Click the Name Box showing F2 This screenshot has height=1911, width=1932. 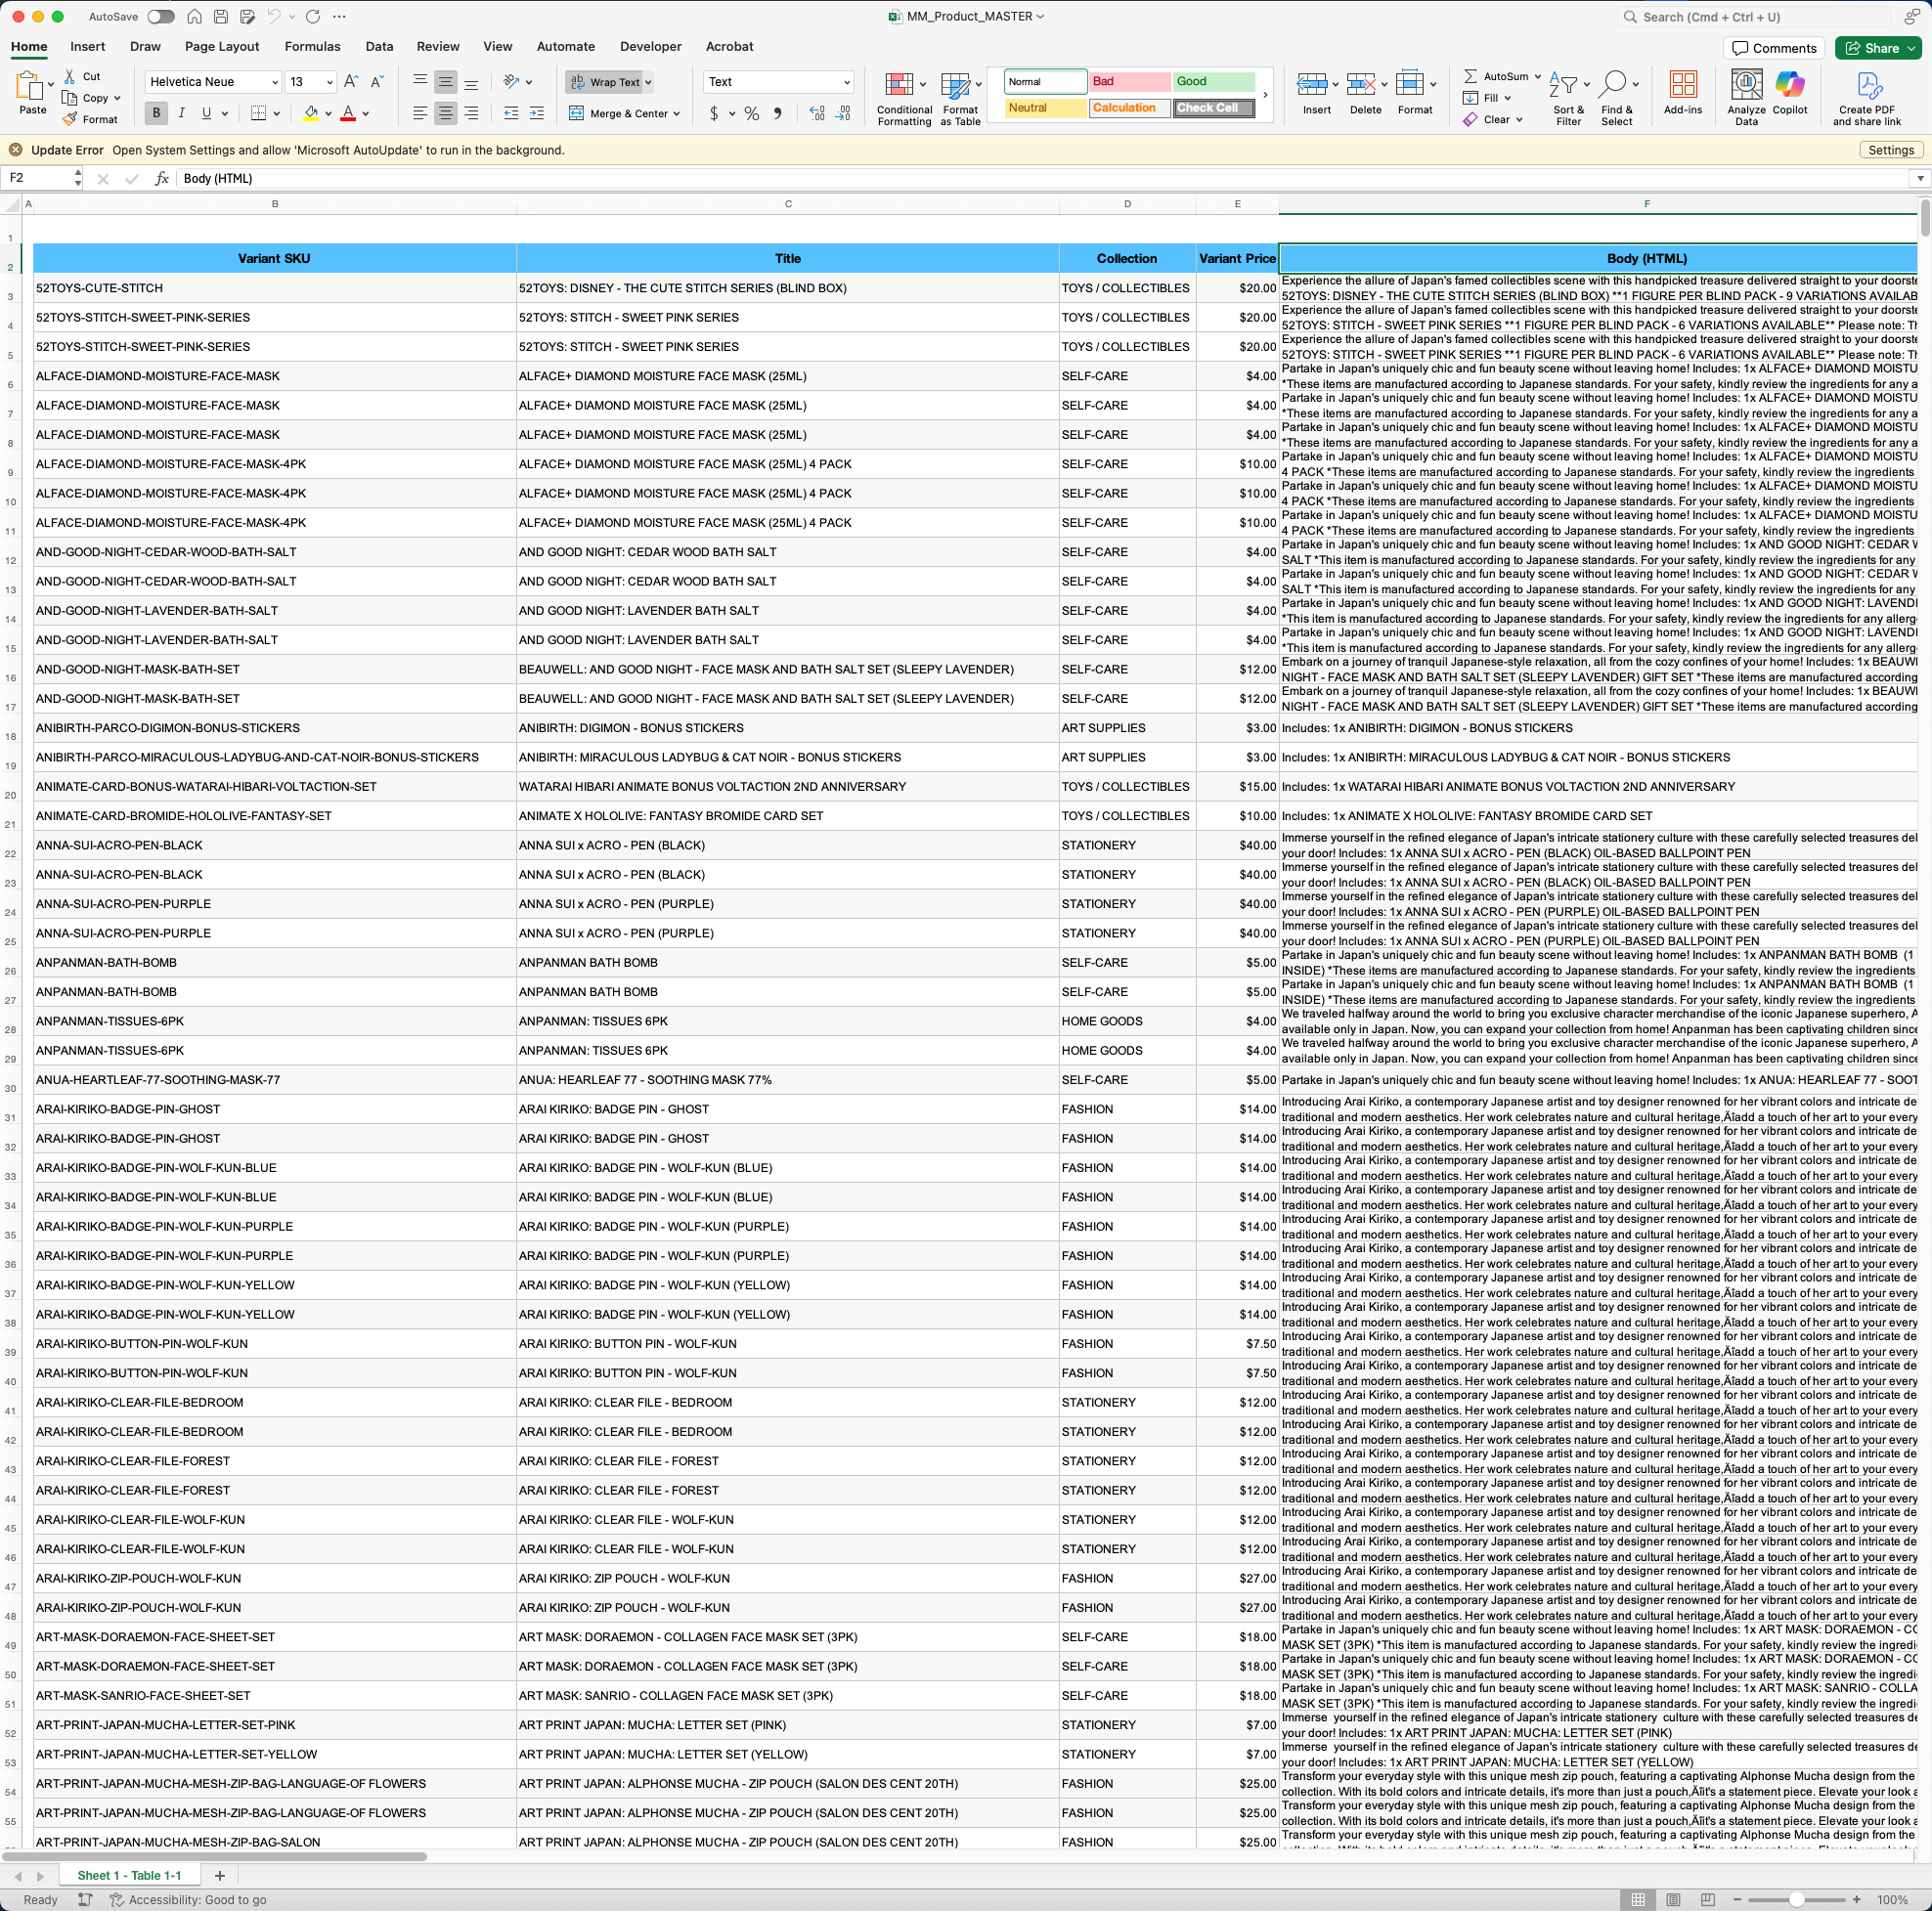click(x=38, y=178)
